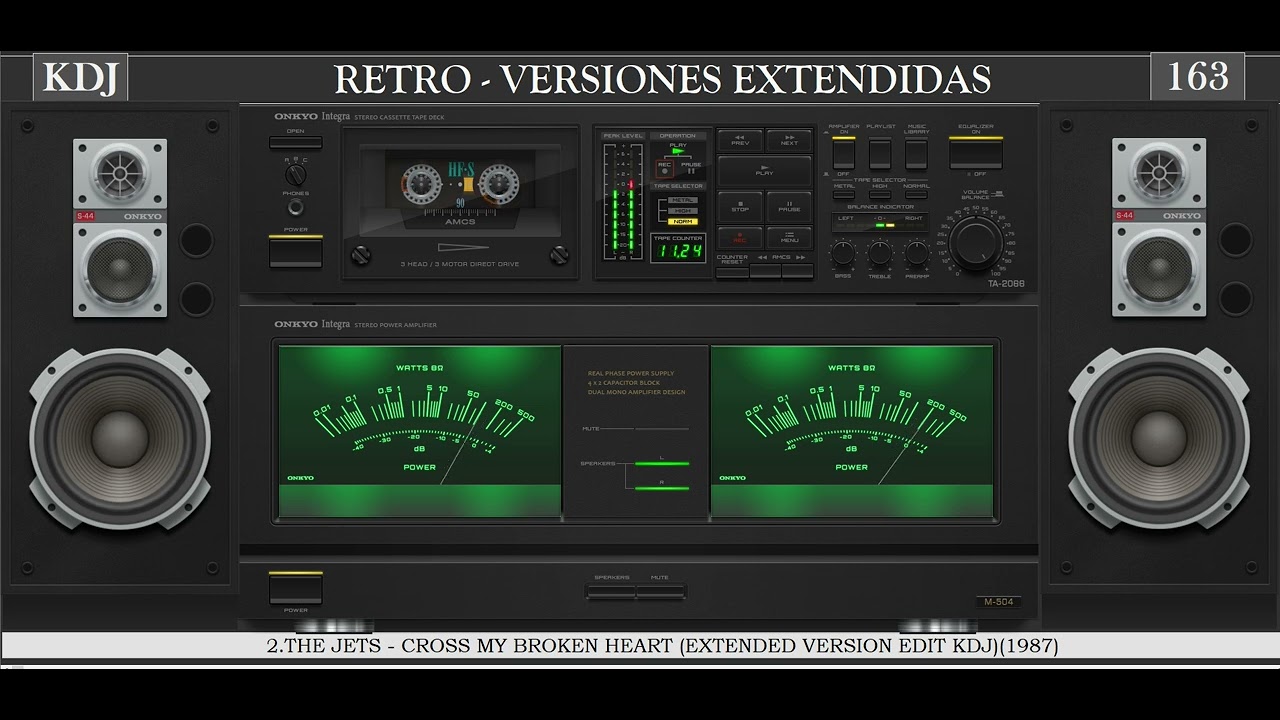Screen dimensions: 1280x720
Task: Click the left speaker's tweeter
Action: (x=120, y=174)
